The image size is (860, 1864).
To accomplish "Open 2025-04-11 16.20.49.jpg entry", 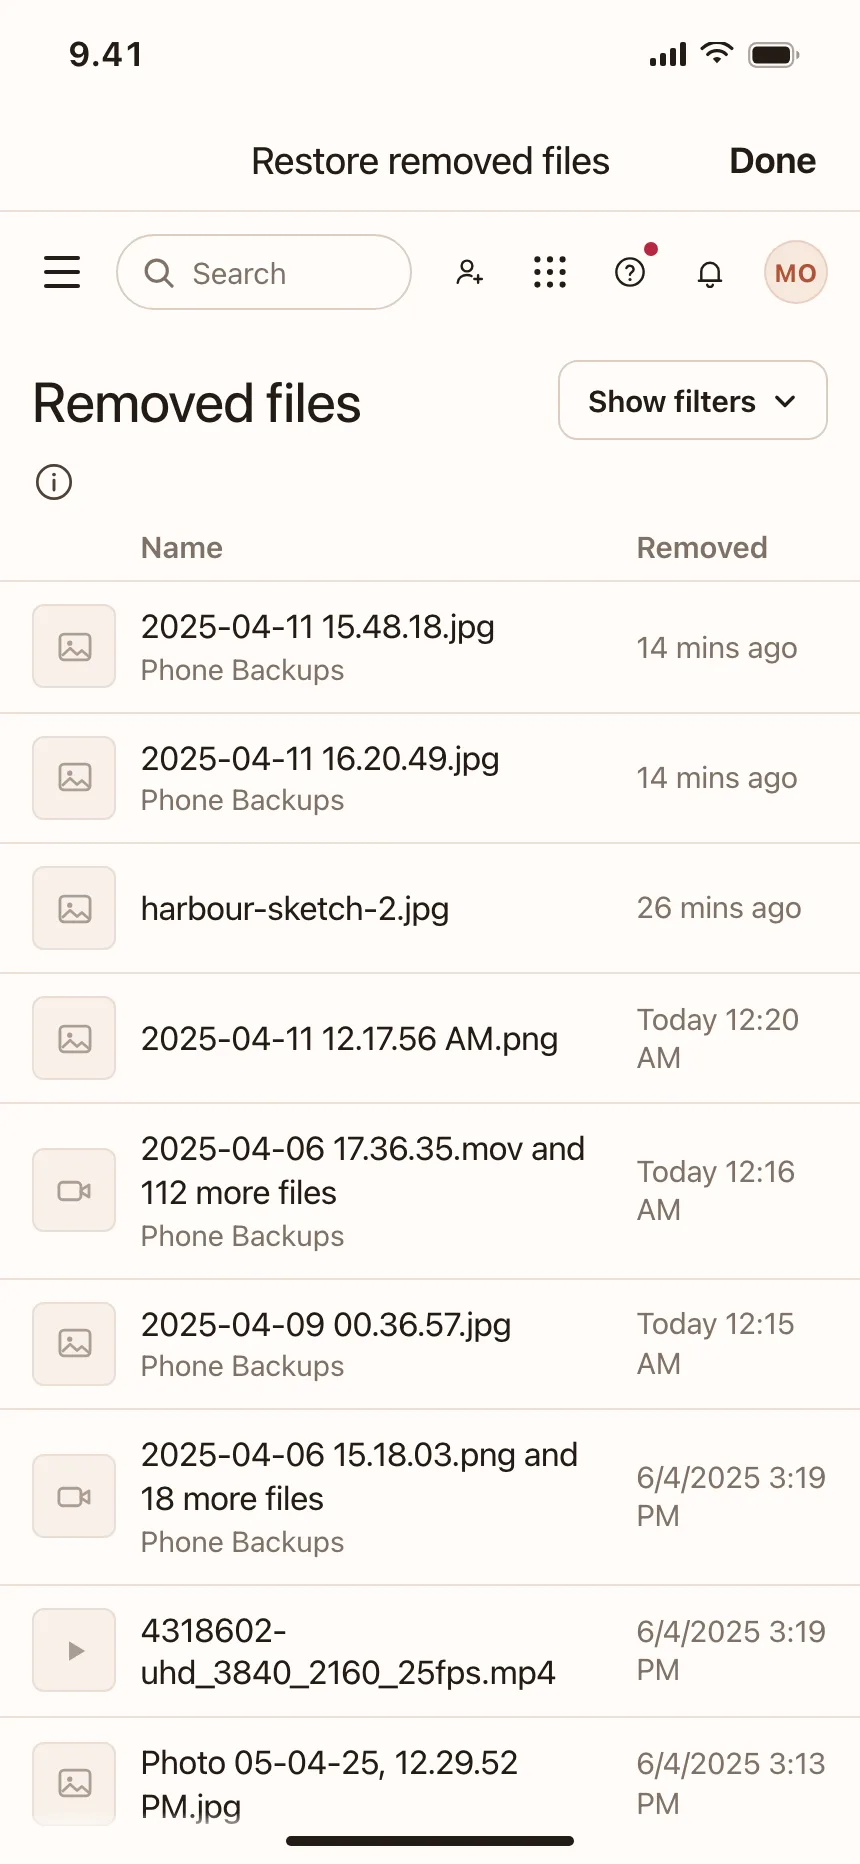I will (430, 778).
